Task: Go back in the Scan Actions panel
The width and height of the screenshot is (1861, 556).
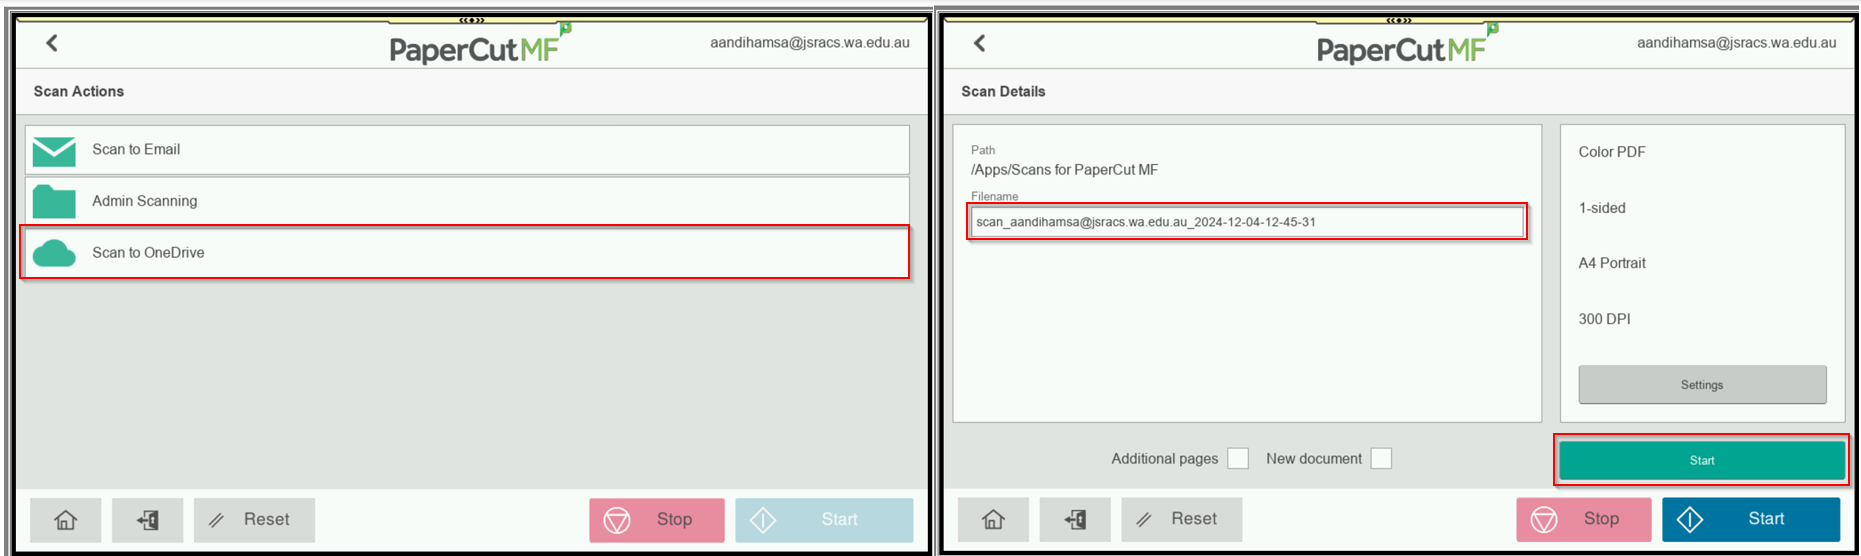Action: click(52, 43)
